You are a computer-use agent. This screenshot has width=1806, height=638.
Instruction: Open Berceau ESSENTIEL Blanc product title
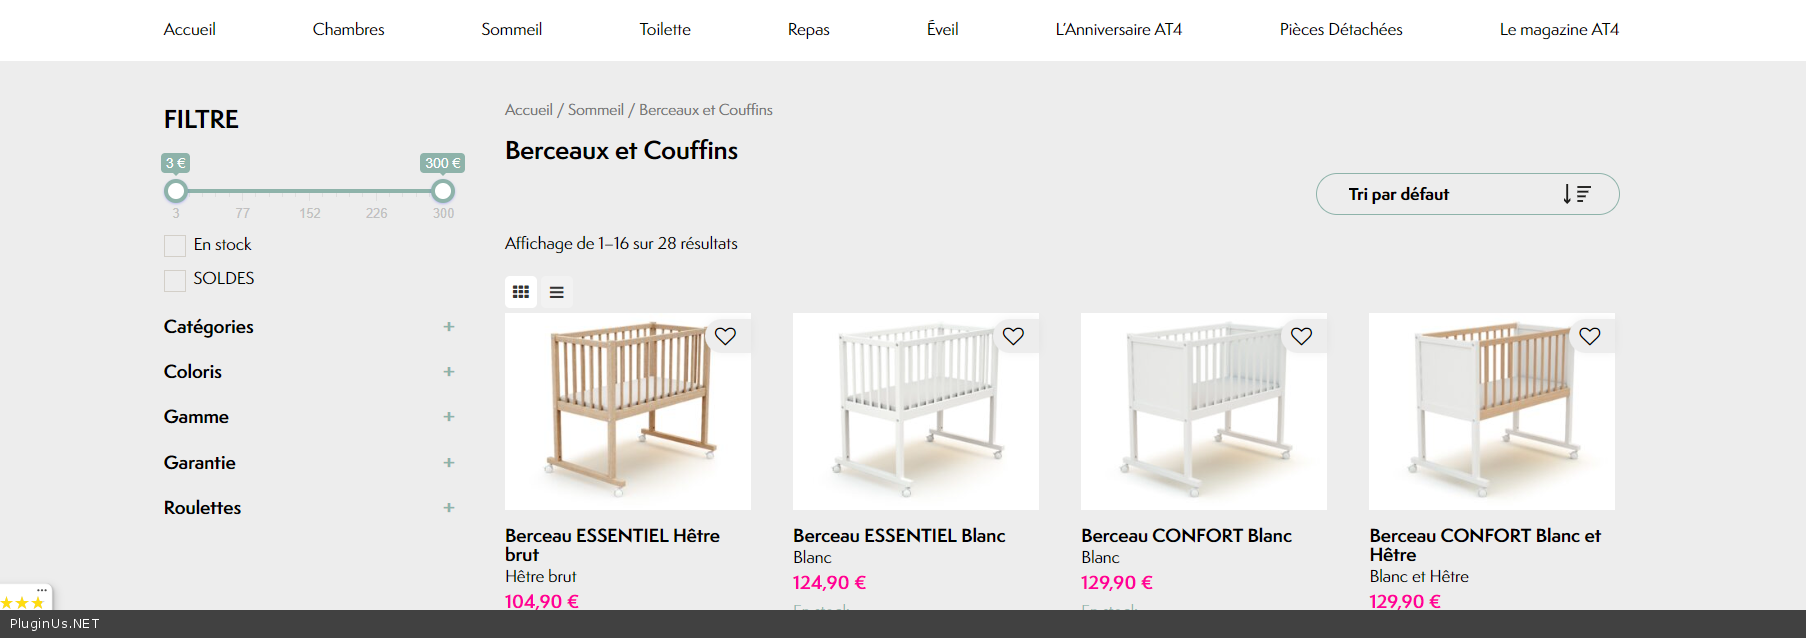[899, 536]
